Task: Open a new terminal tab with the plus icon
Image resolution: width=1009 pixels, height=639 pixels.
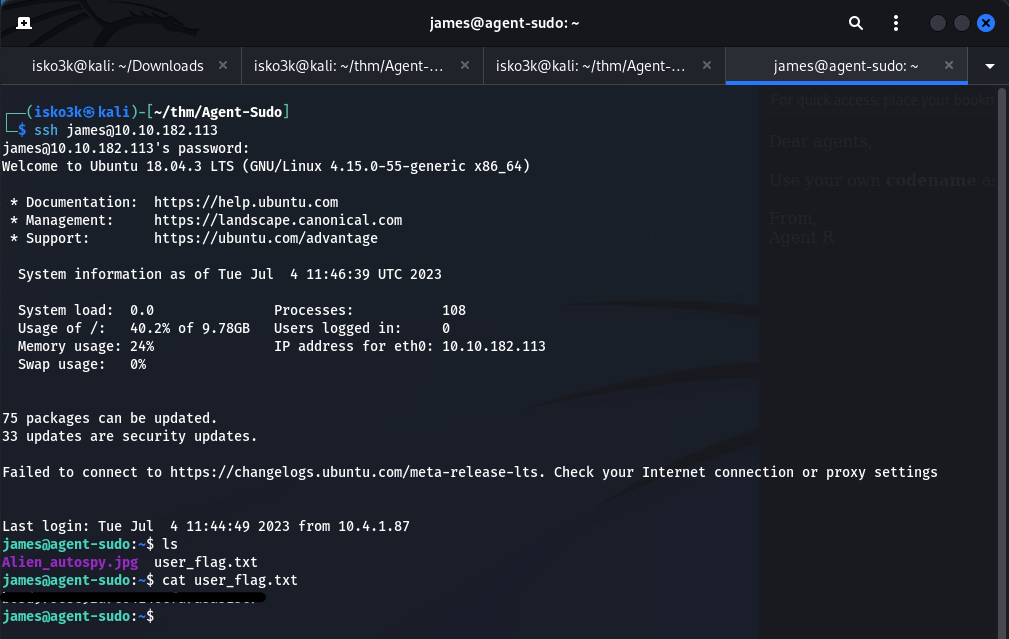Action: 24,23
